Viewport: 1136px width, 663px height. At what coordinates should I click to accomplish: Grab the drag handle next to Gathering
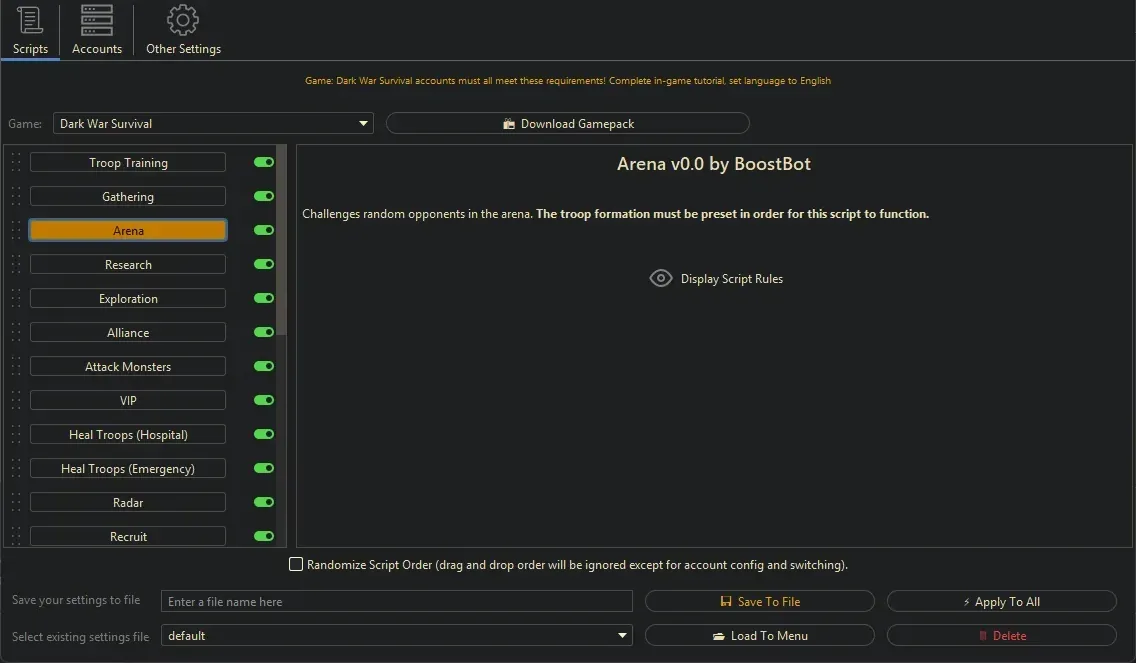[16, 196]
